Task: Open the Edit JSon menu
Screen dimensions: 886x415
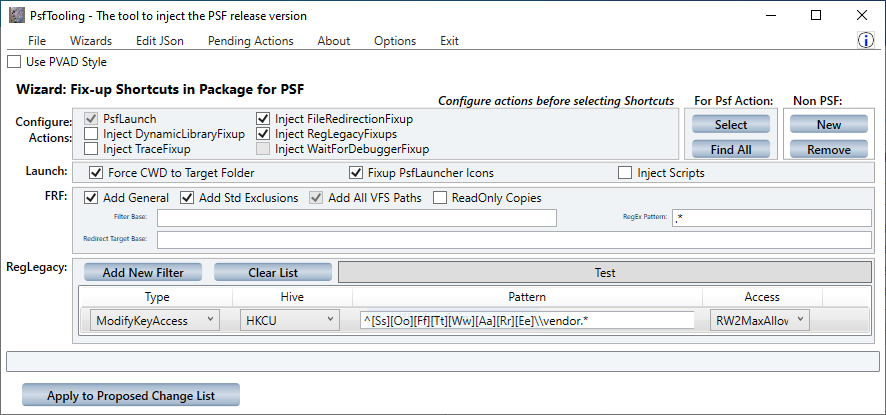Action: pos(160,41)
